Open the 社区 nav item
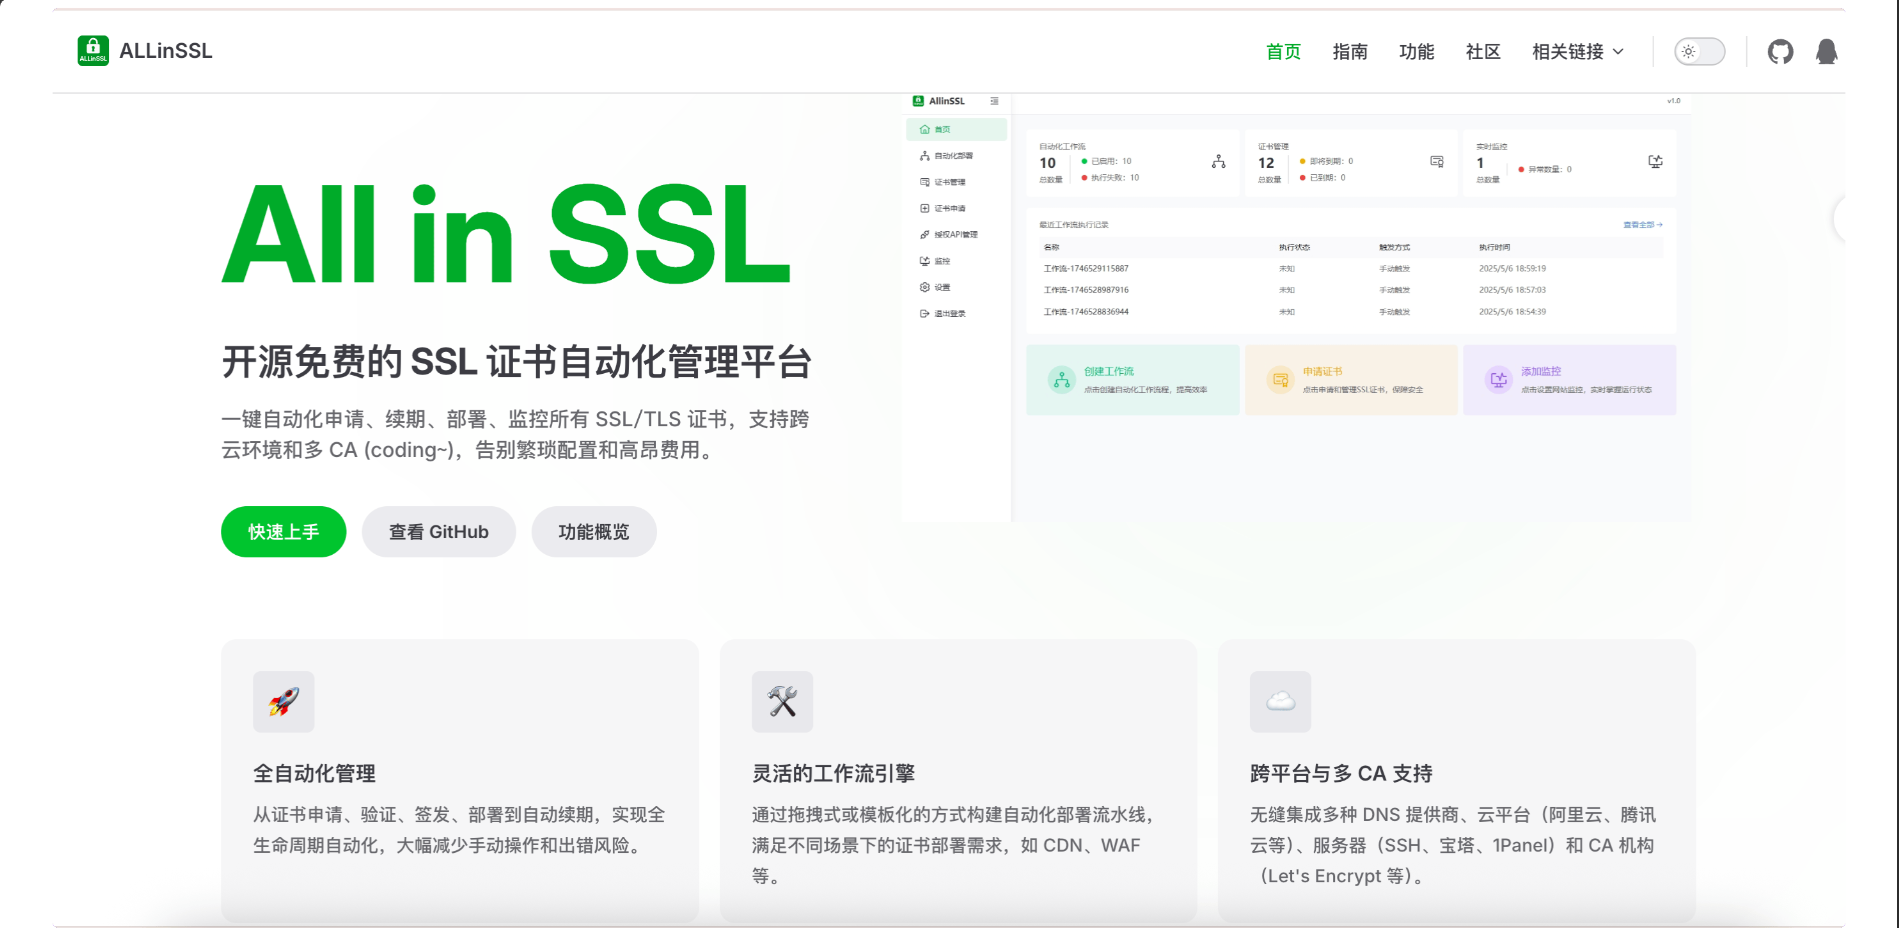This screenshot has height=928, width=1899. point(1483,52)
